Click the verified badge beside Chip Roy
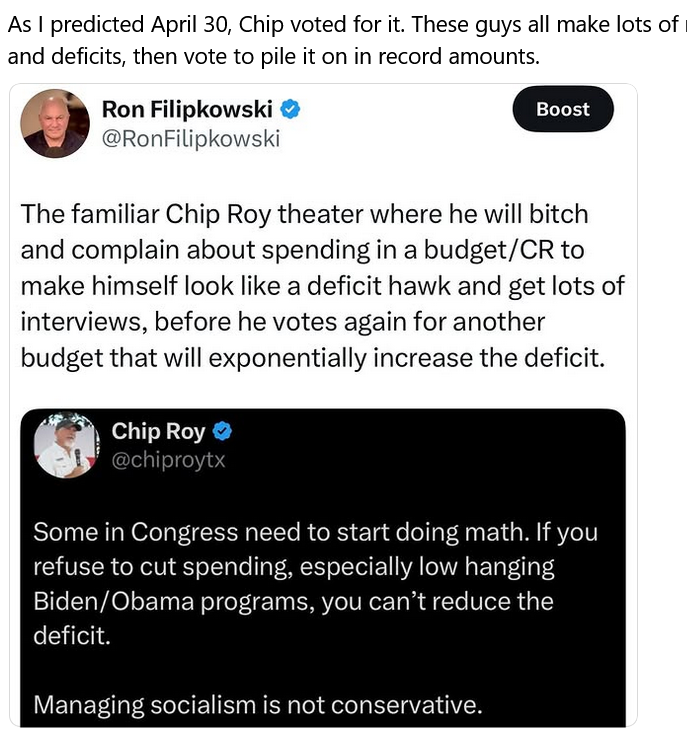687x750 pixels. pos(224,432)
